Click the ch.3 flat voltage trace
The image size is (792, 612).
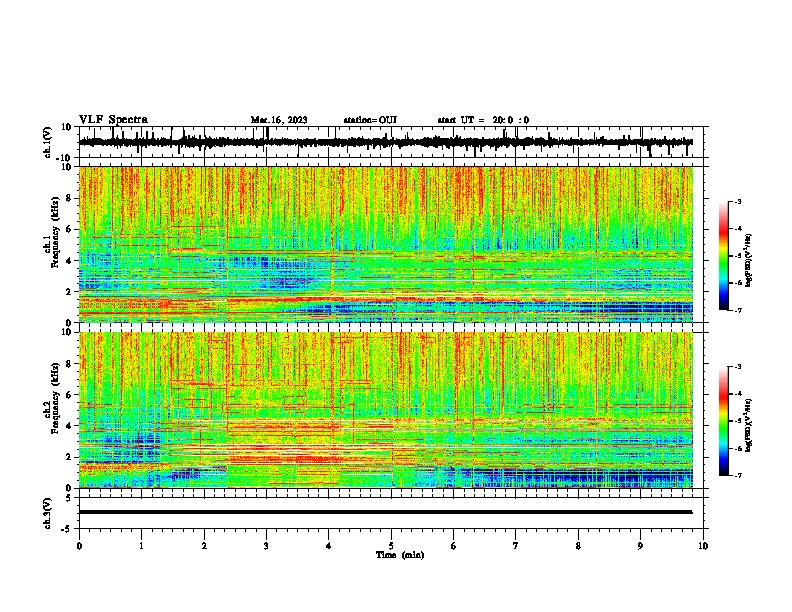click(x=386, y=512)
